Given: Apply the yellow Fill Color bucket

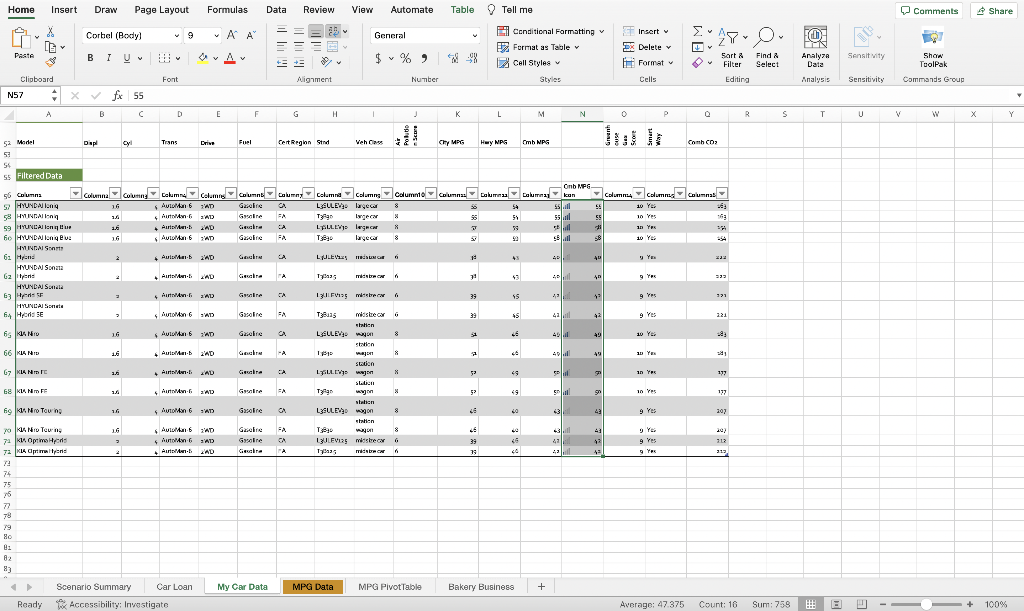Looking at the screenshot, I should [x=202, y=58].
